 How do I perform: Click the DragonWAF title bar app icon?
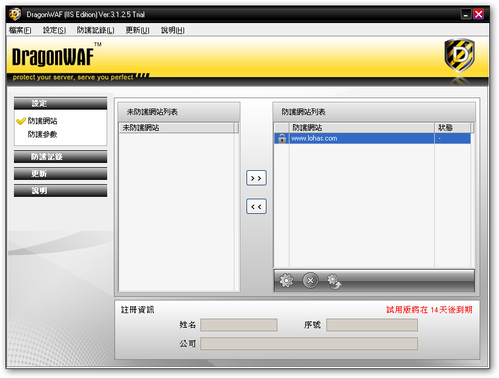15,14
